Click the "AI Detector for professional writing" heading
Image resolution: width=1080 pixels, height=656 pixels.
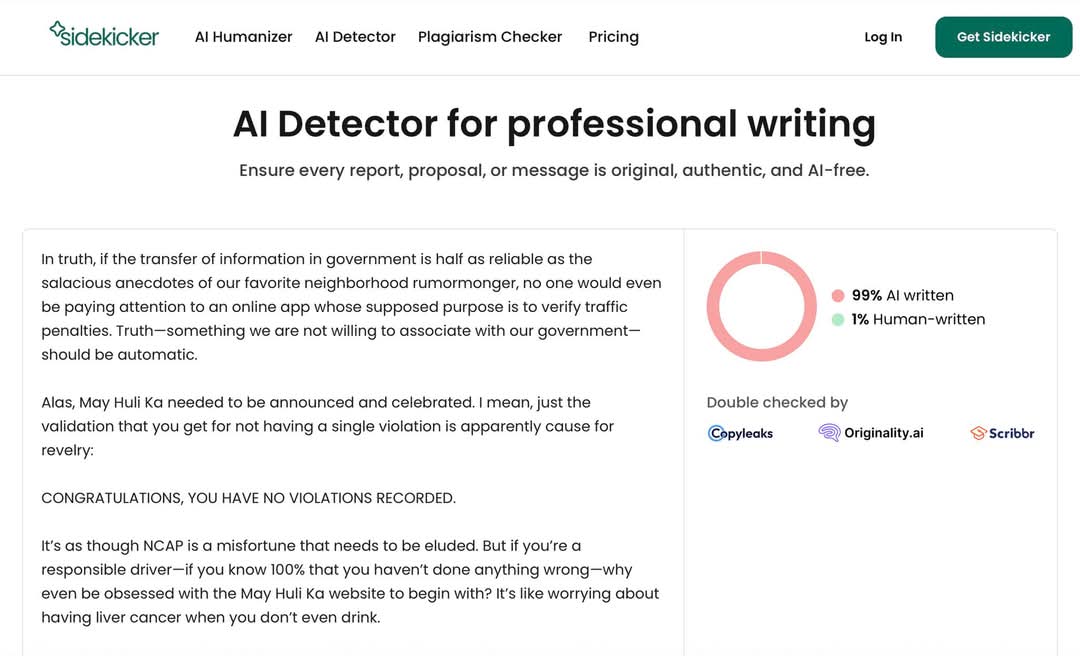click(x=554, y=124)
